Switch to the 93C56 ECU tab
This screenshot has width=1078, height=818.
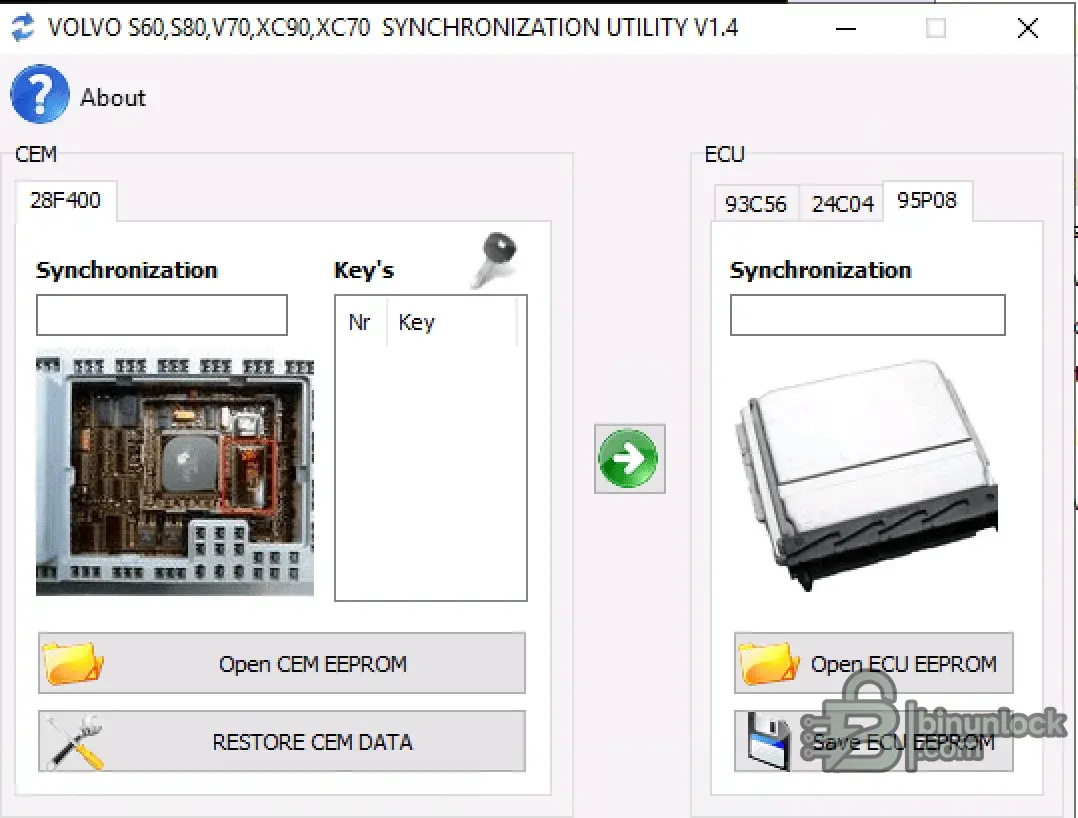[756, 204]
